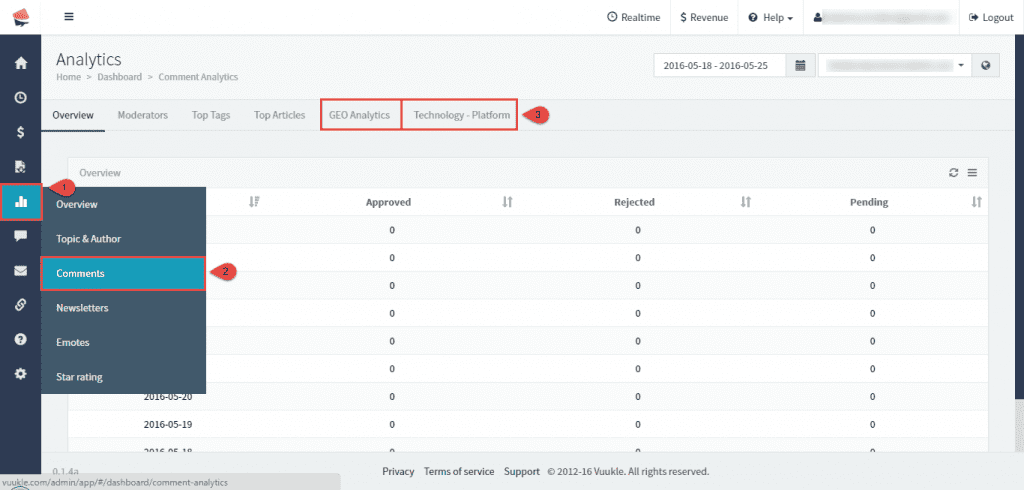Open the speech bubble icon in the sidebar
The height and width of the screenshot is (490, 1024).
pos(20,236)
